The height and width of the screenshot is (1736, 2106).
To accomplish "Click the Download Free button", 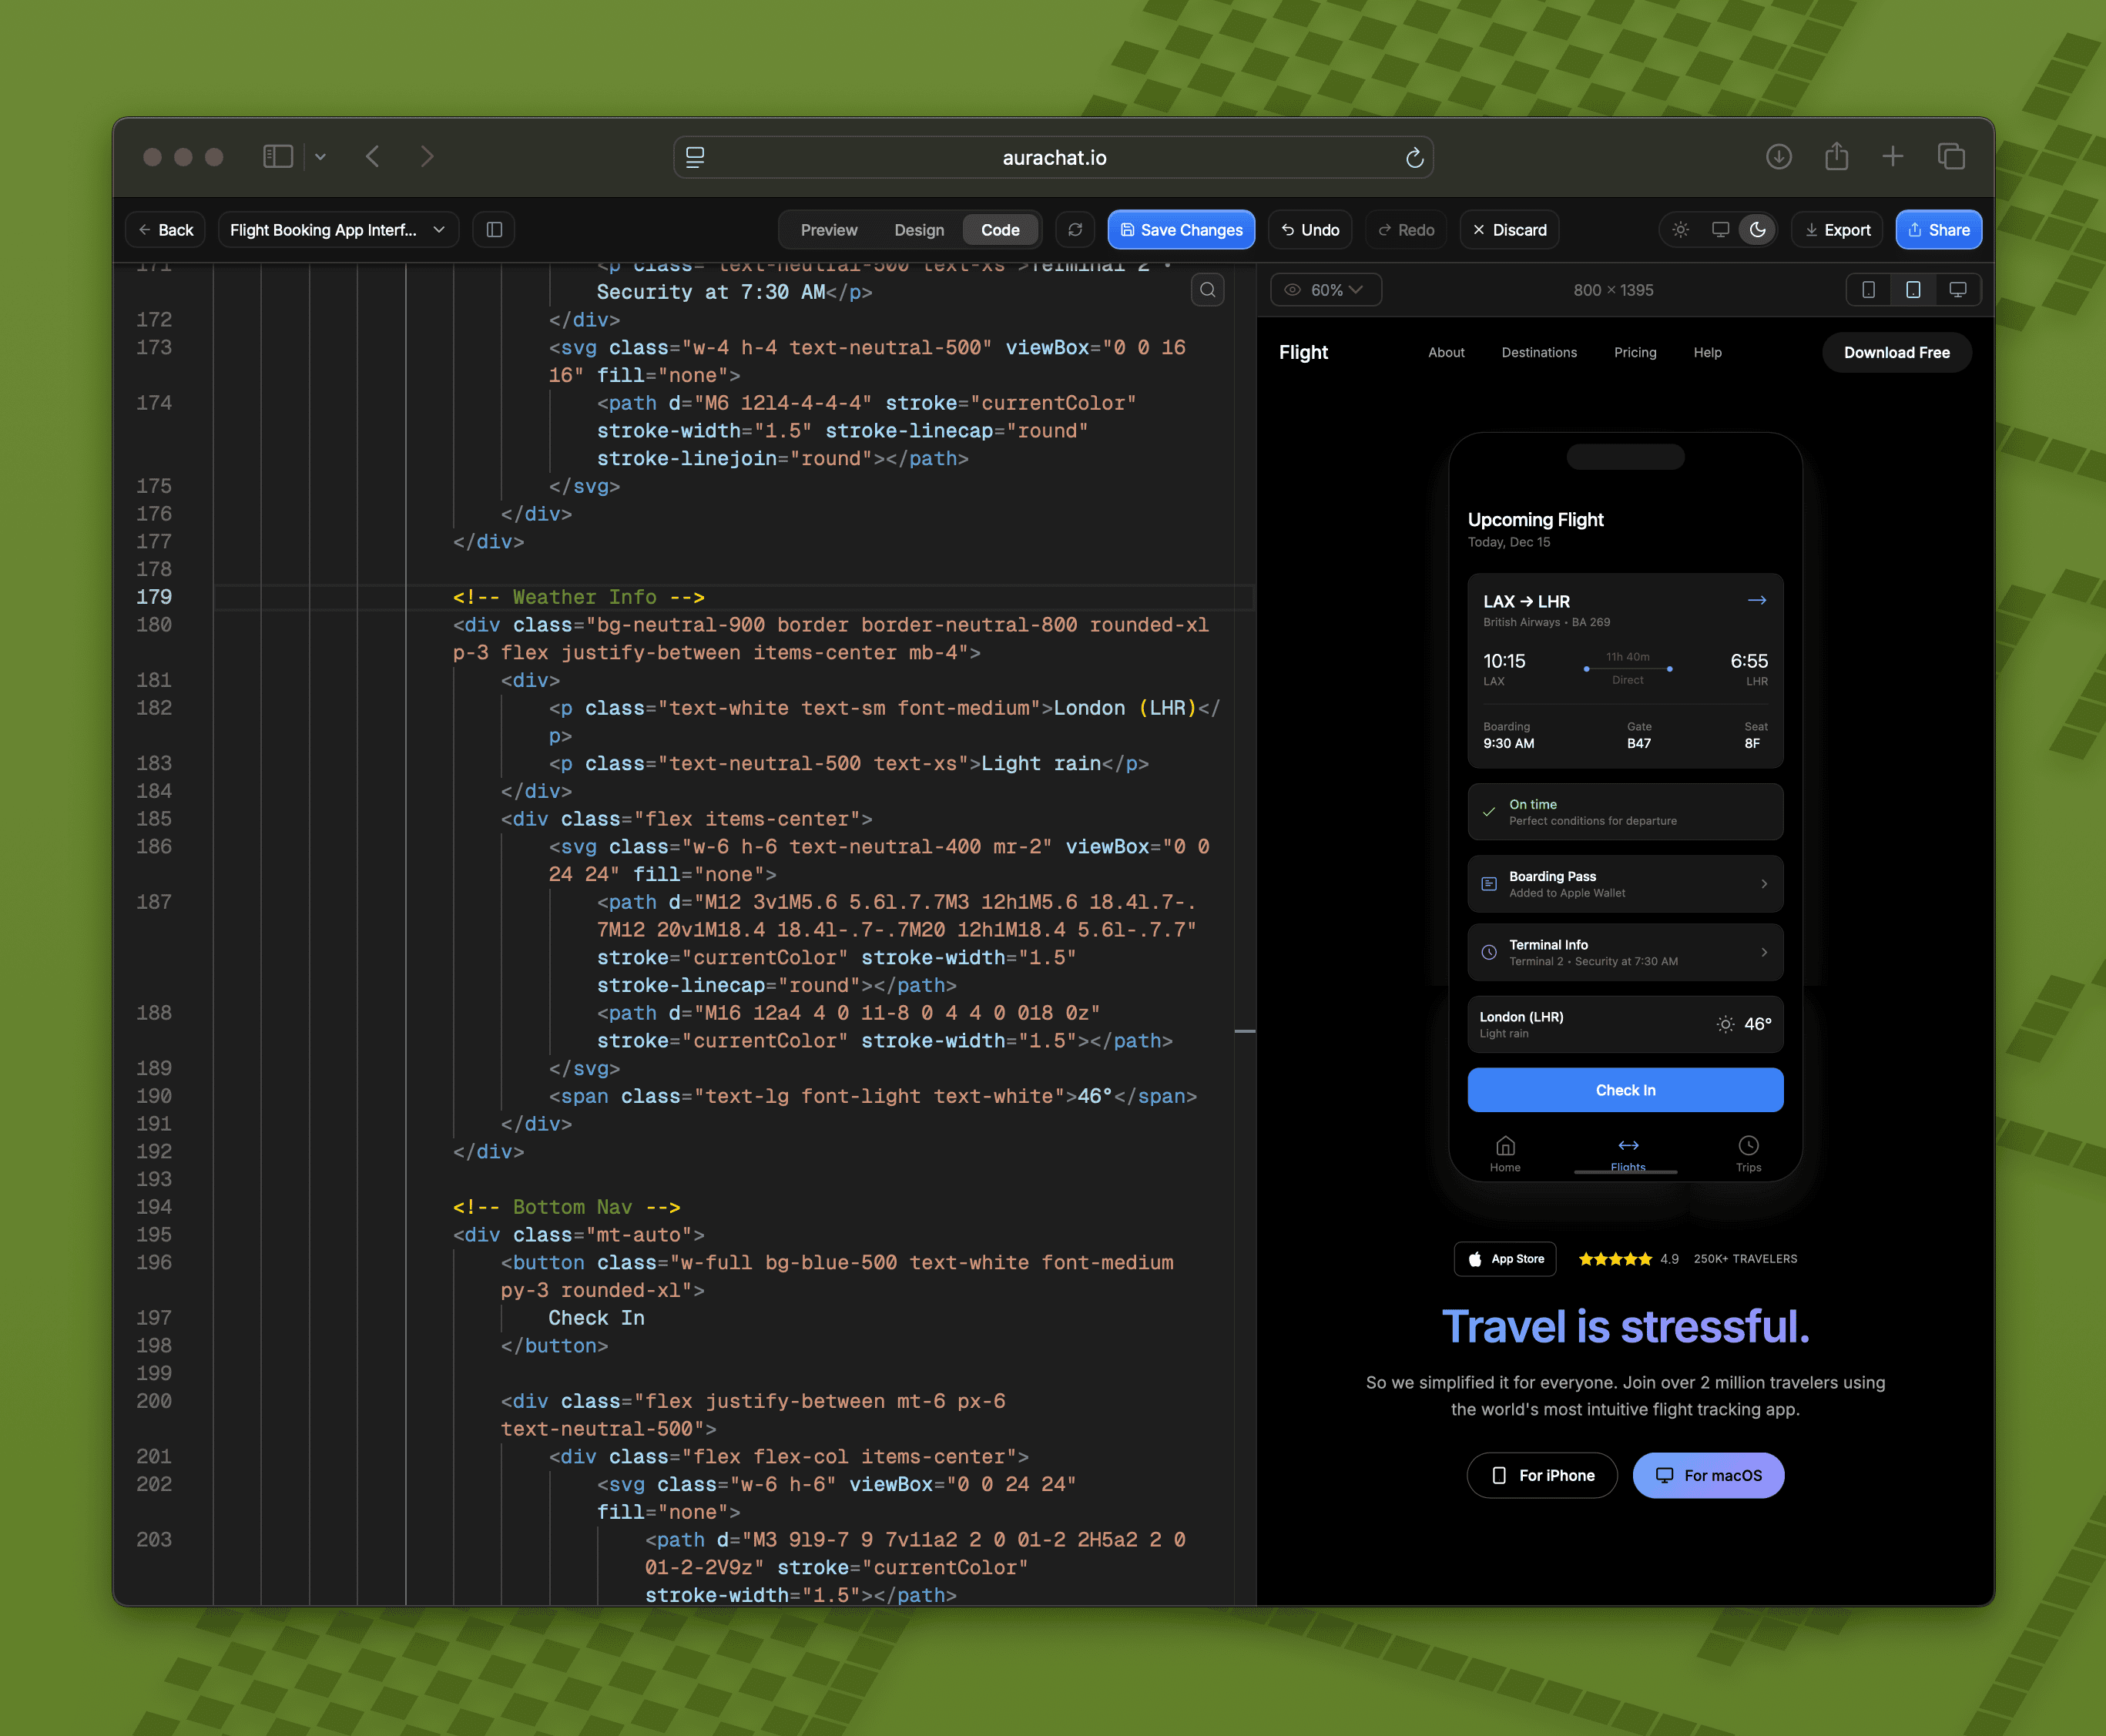I will click(x=1896, y=353).
